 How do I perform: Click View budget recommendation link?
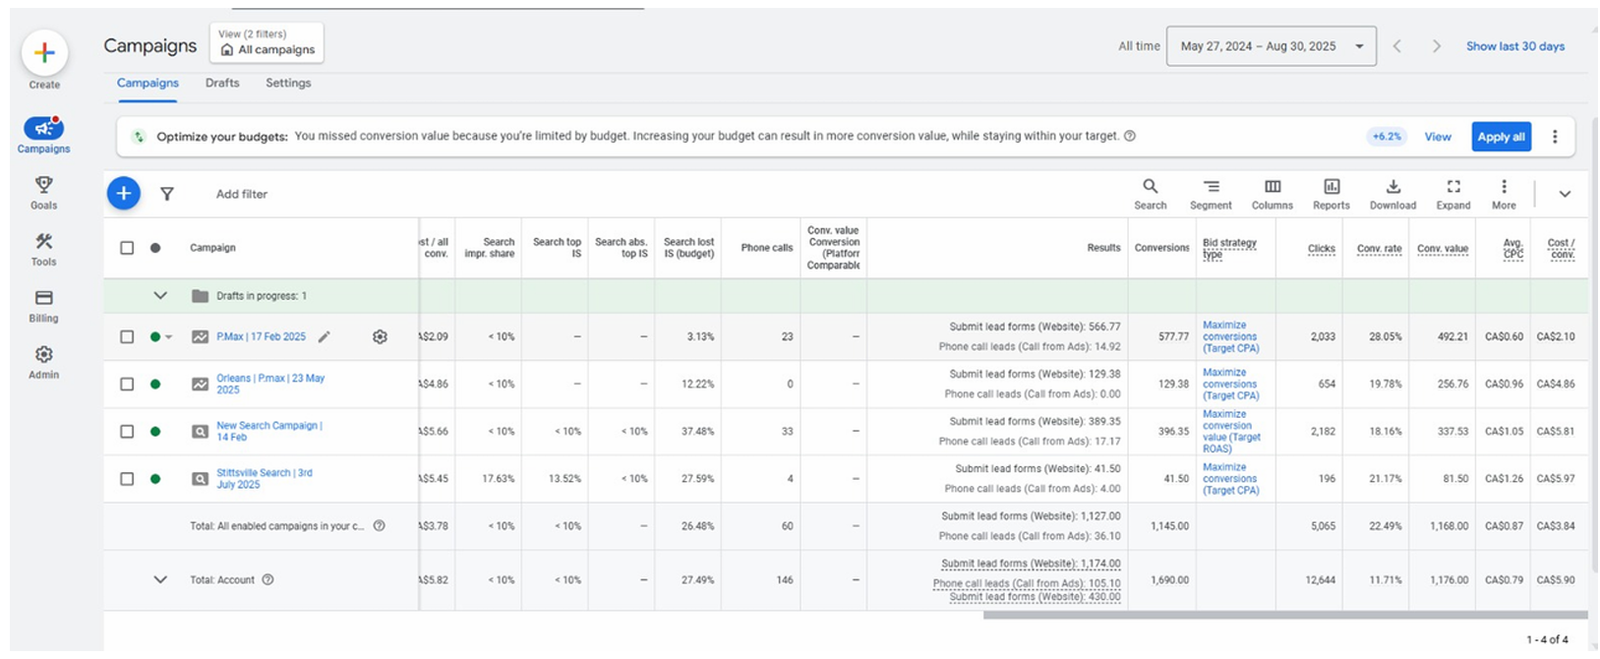(x=1437, y=137)
